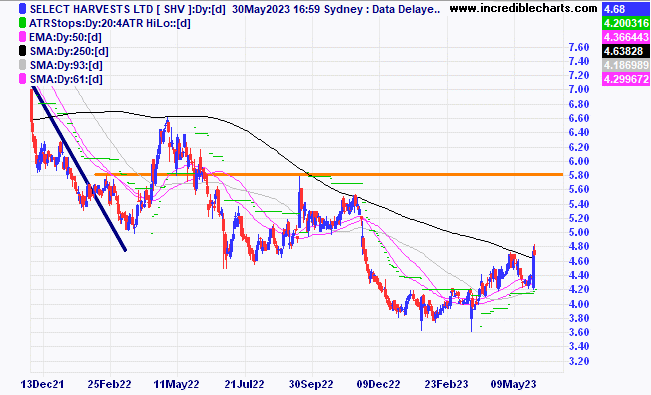Select the orange horizontal resistance line
The width and height of the screenshot is (651, 395).
[329, 174]
